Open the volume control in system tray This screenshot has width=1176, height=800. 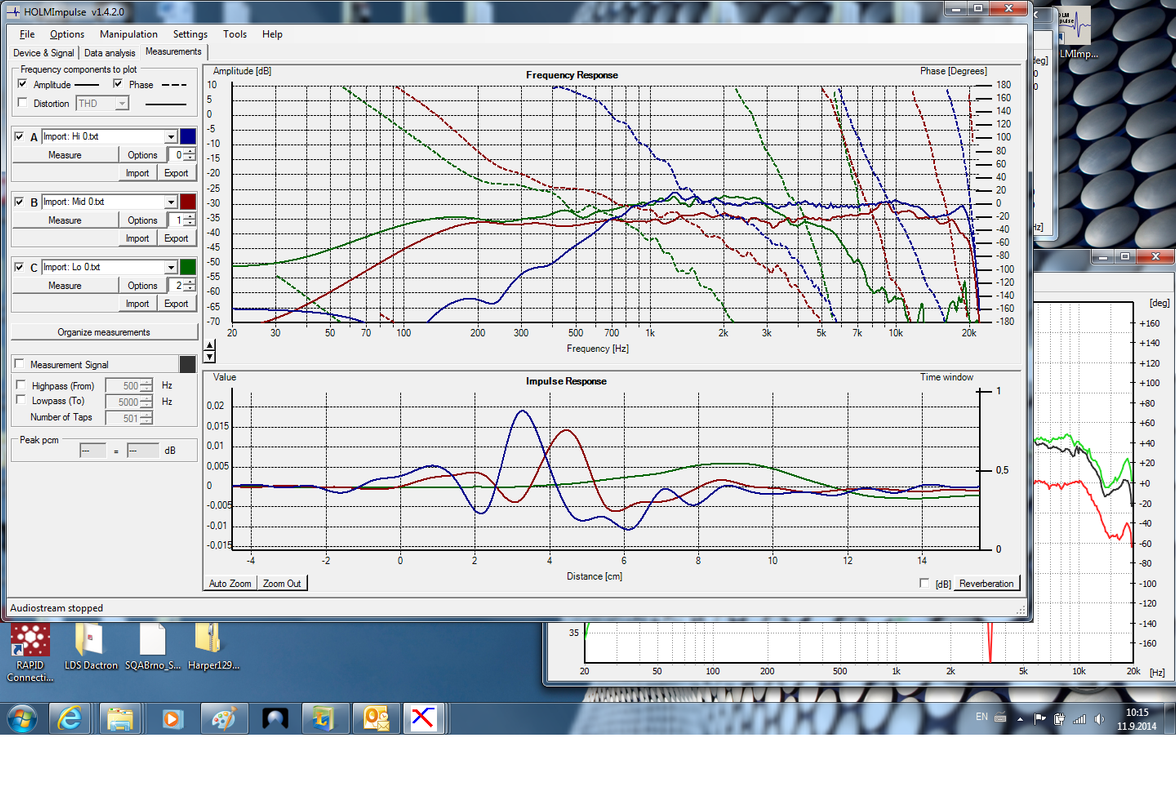pos(1100,719)
